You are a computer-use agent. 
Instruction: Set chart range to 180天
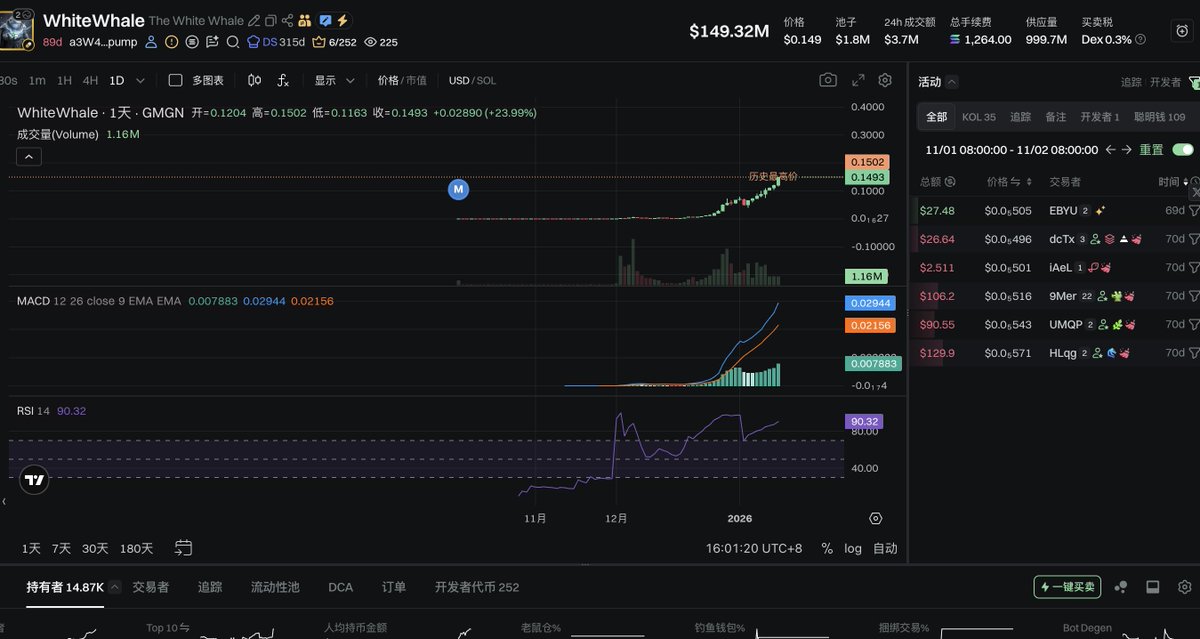pos(136,548)
